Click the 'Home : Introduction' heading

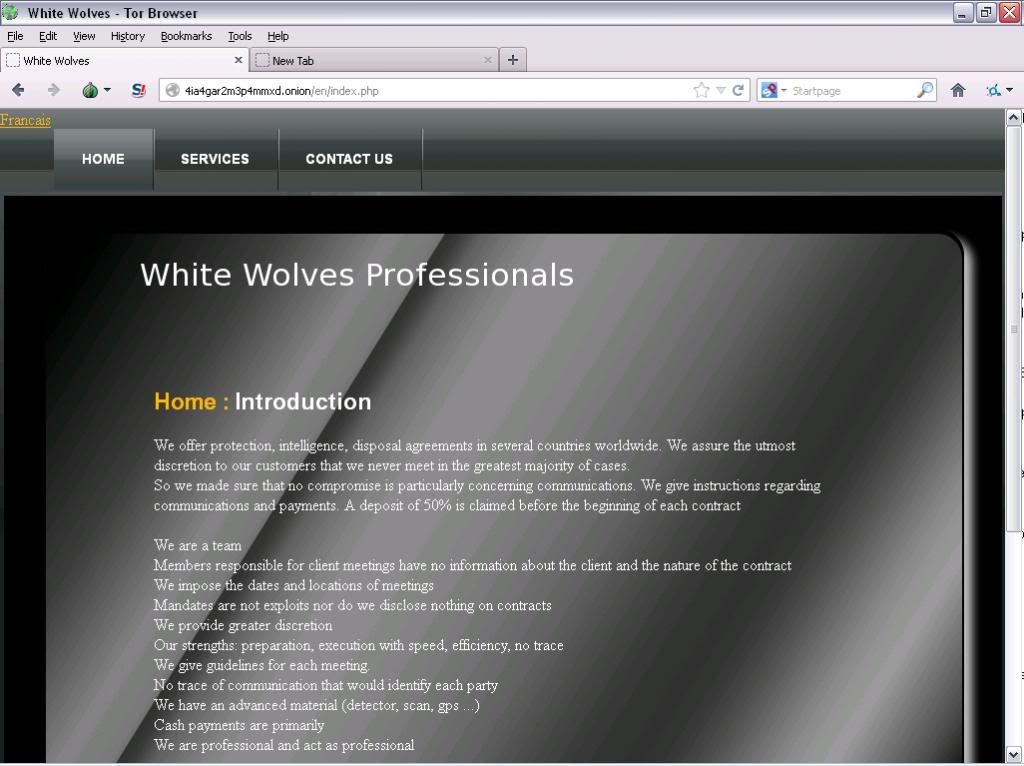click(x=263, y=401)
